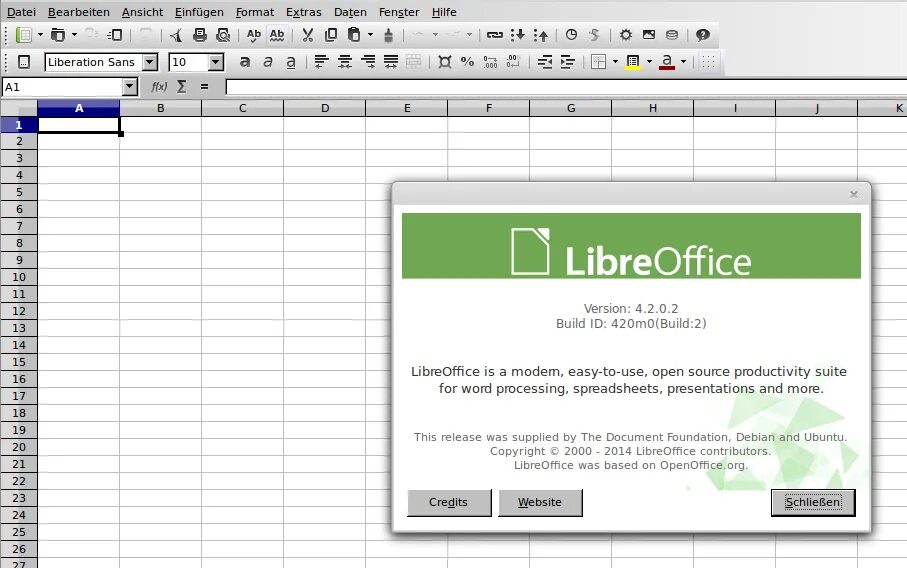Open the Extras menu
Screen dimensions: 907x568
coord(304,12)
